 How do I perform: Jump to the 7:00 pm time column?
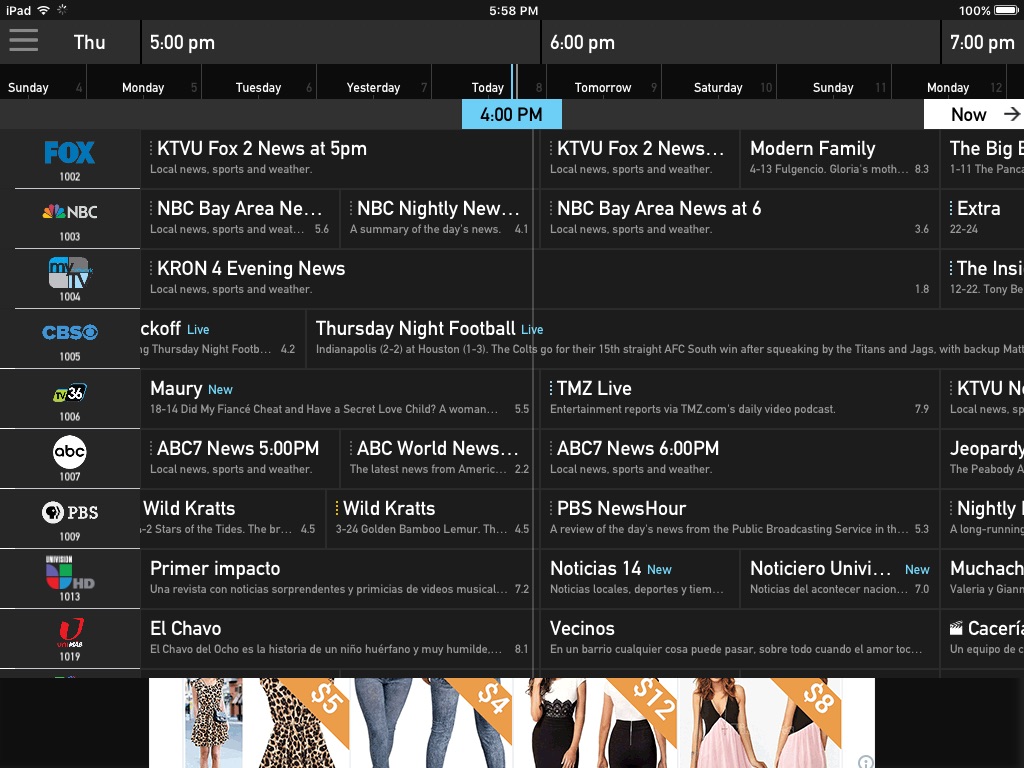[983, 42]
